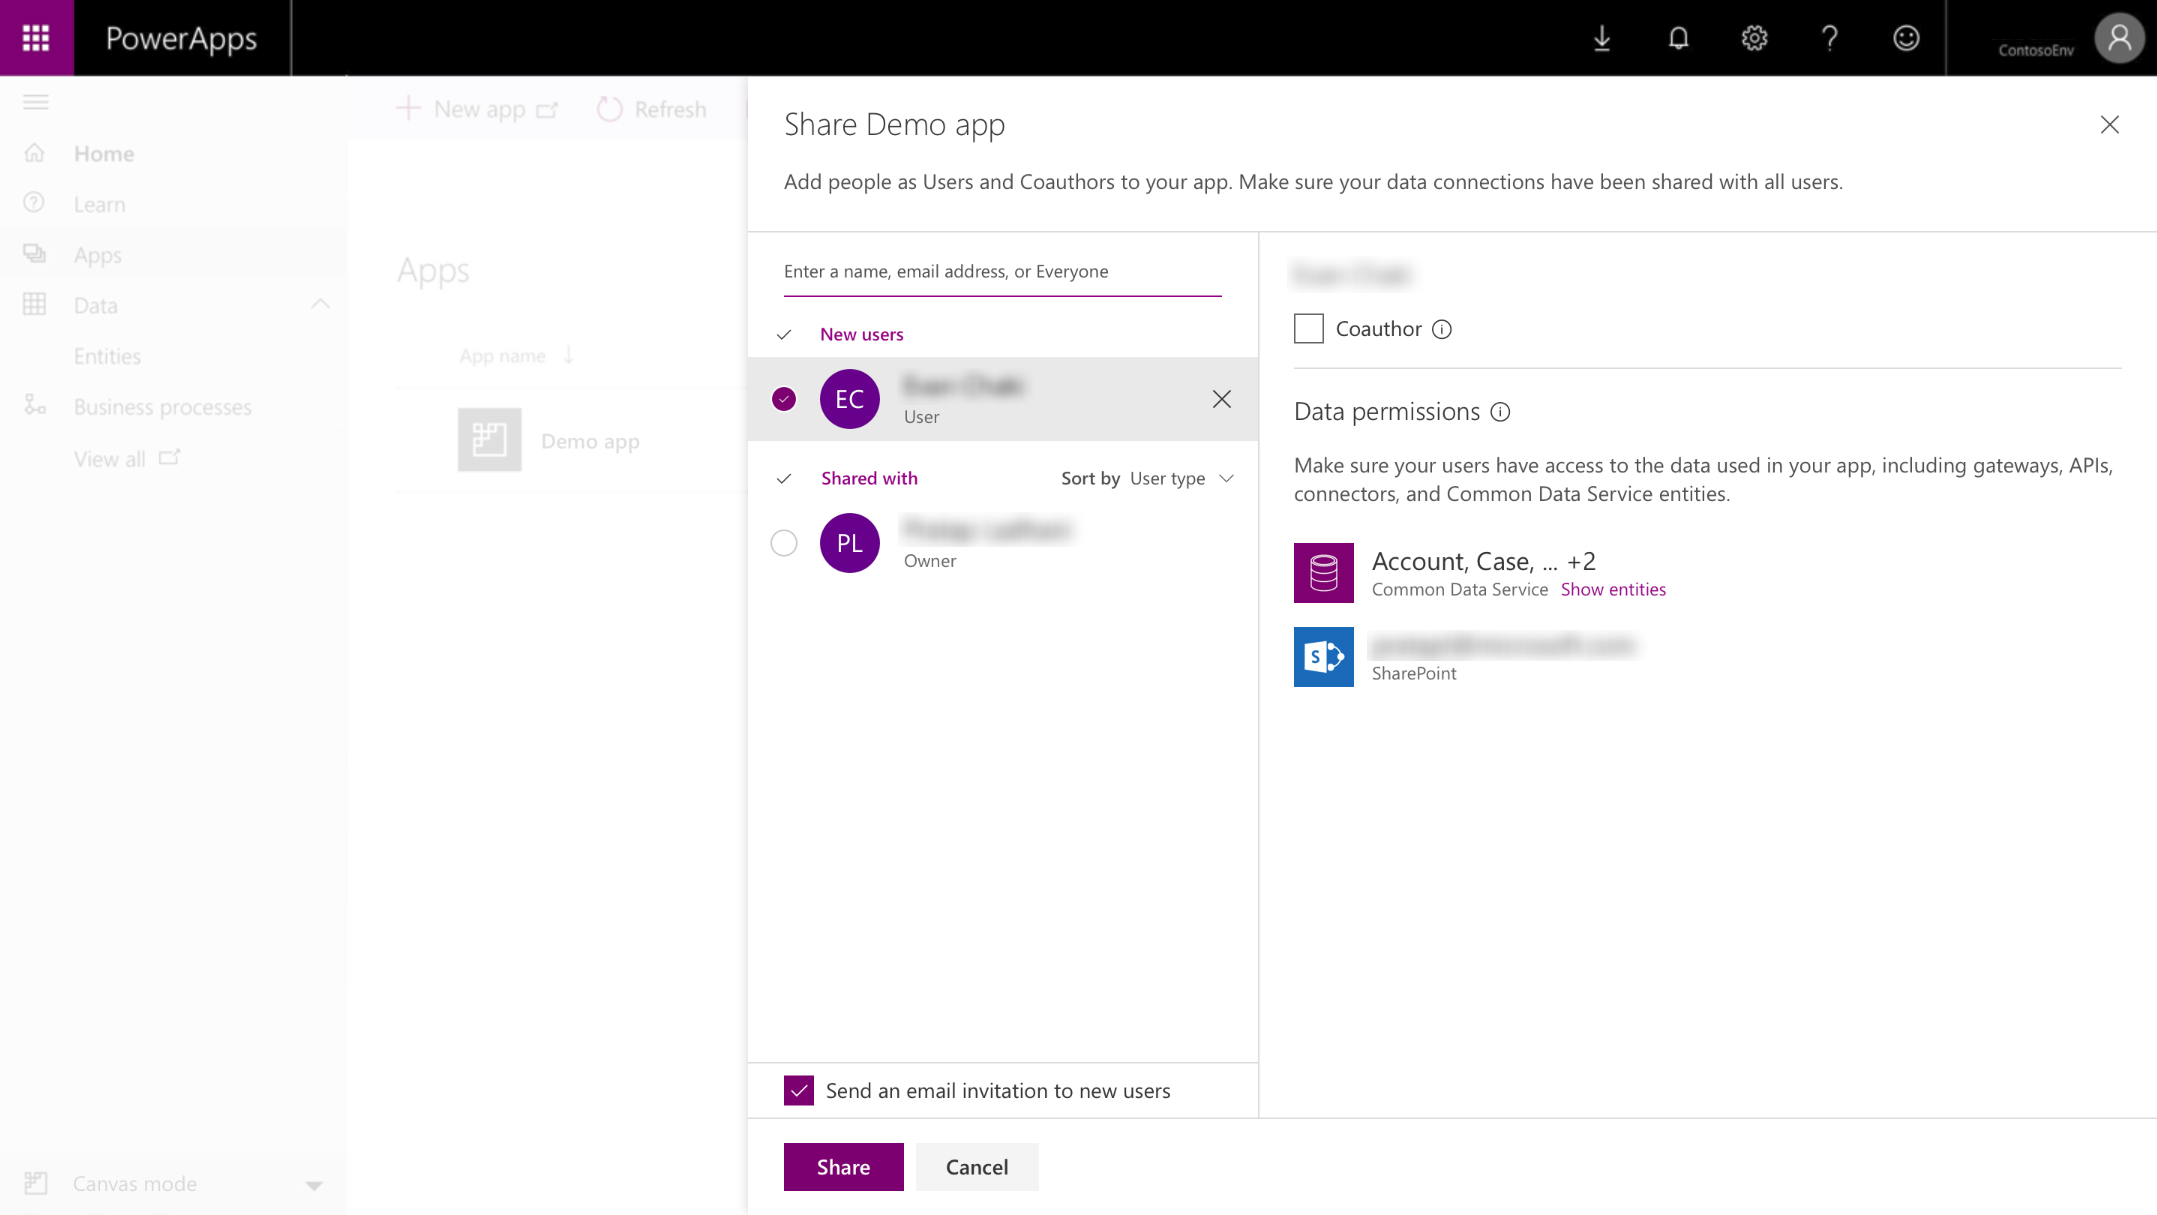Click the Share button to confirm sharing
The height and width of the screenshot is (1215, 2157).
(x=844, y=1166)
